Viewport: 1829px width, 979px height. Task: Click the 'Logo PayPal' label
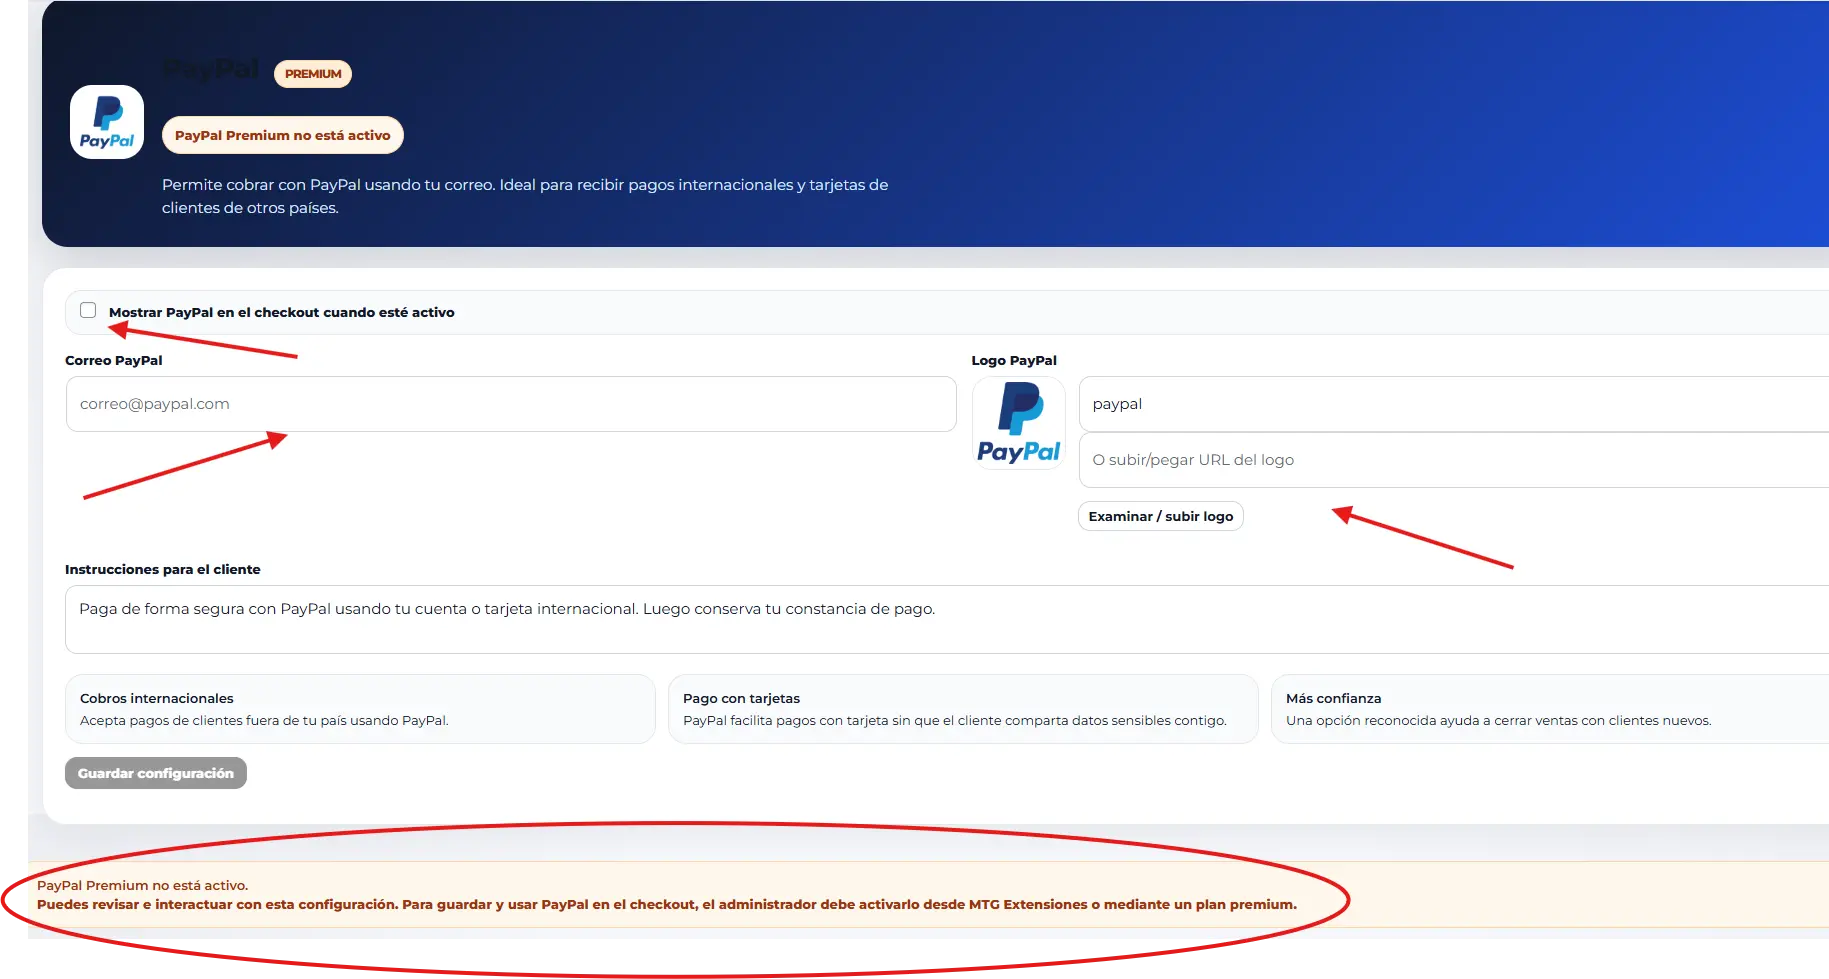[x=1014, y=360]
